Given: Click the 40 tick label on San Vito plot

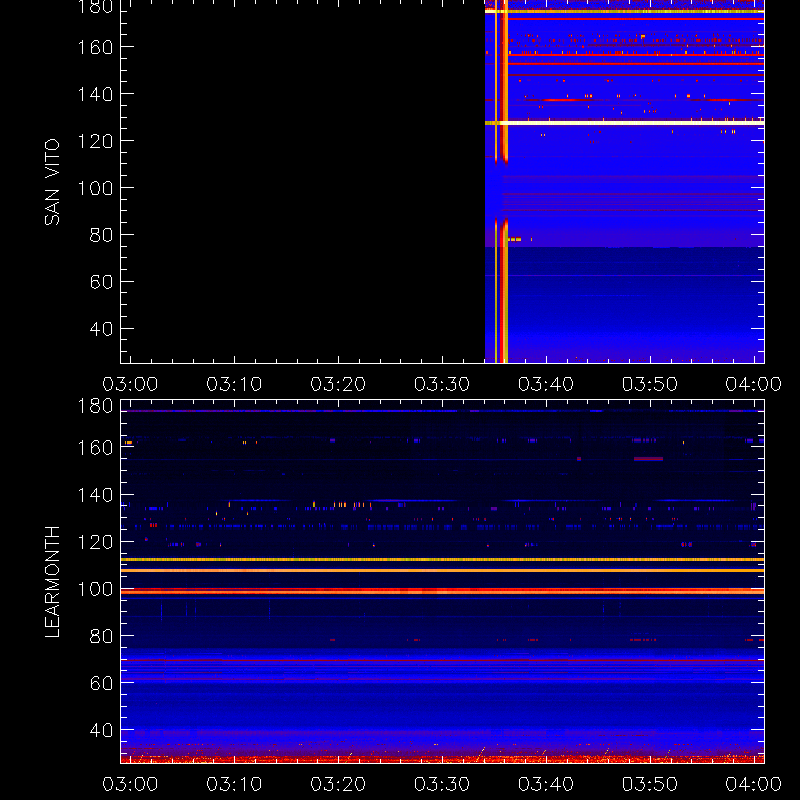Looking at the screenshot, I should 102,329.
